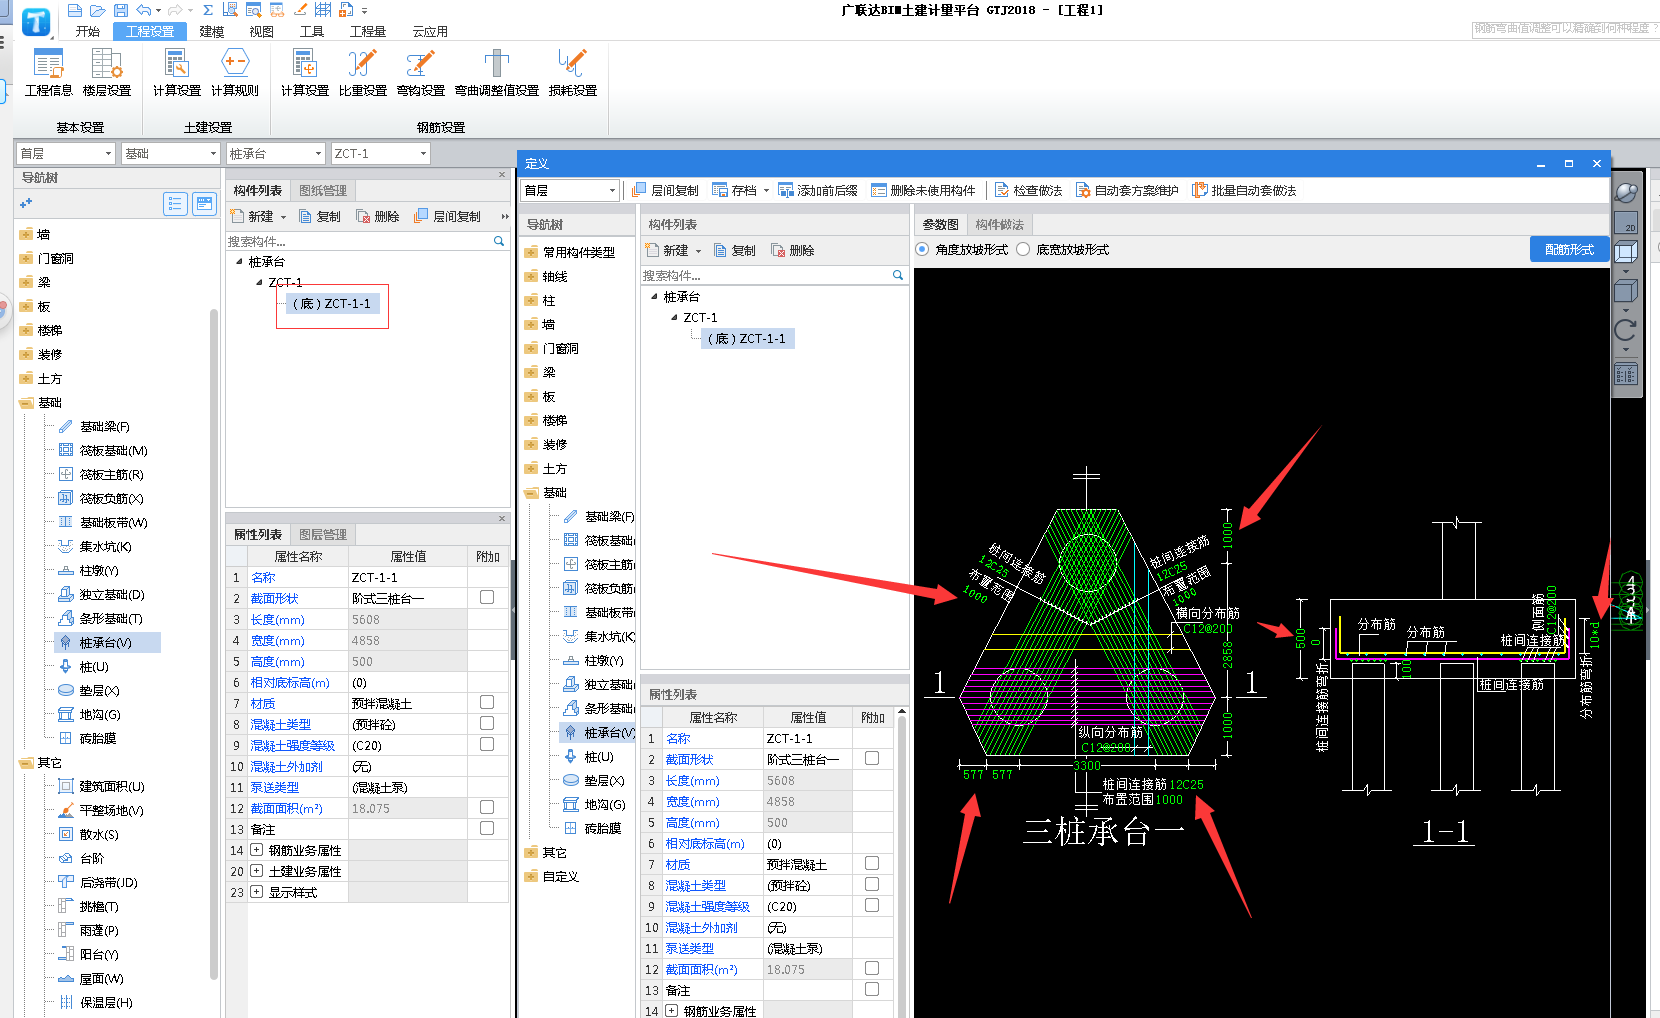Open the 开始 ribbon tab
This screenshot has width=1660, height=1018.
pos(88,31)
